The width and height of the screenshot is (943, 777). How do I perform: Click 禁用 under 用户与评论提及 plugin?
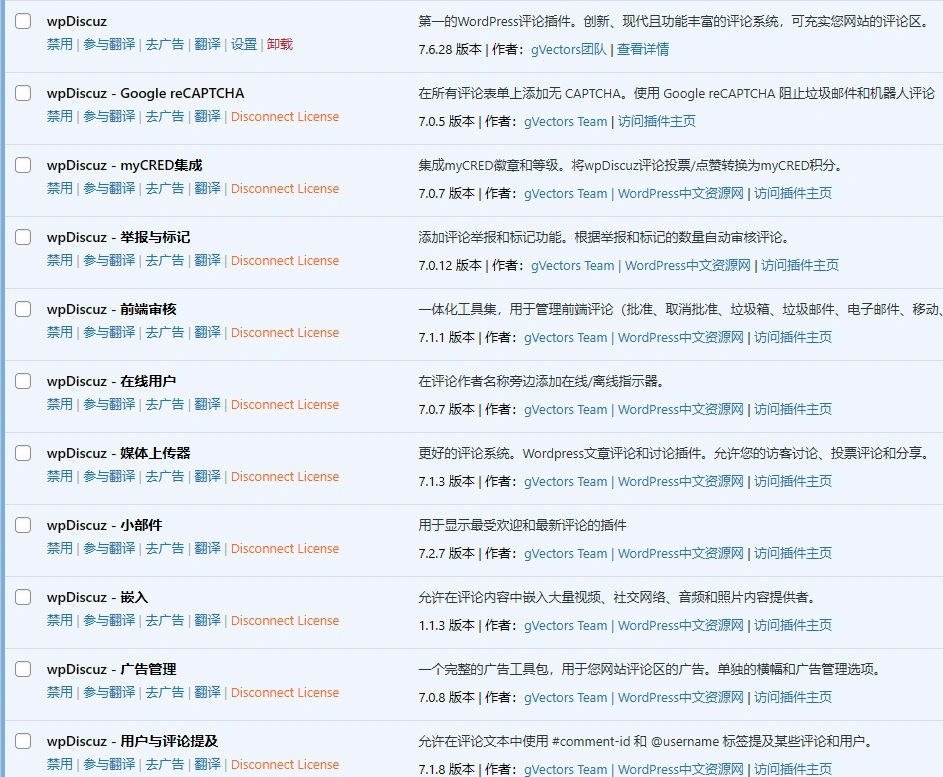pyautogui.click(x=60, y=764)
